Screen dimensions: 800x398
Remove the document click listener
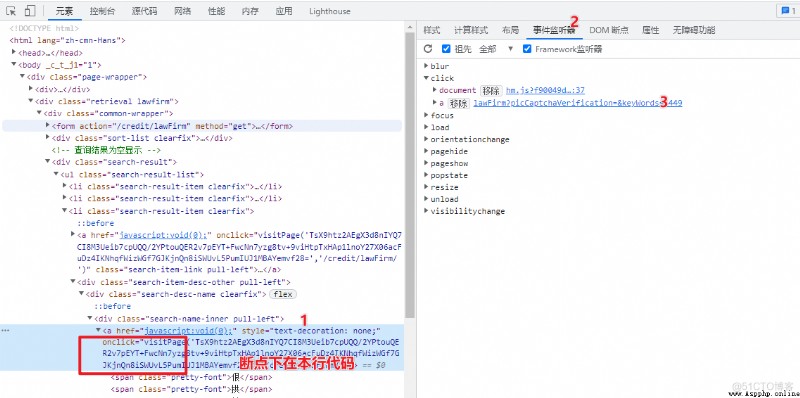[x=491, y=90]
